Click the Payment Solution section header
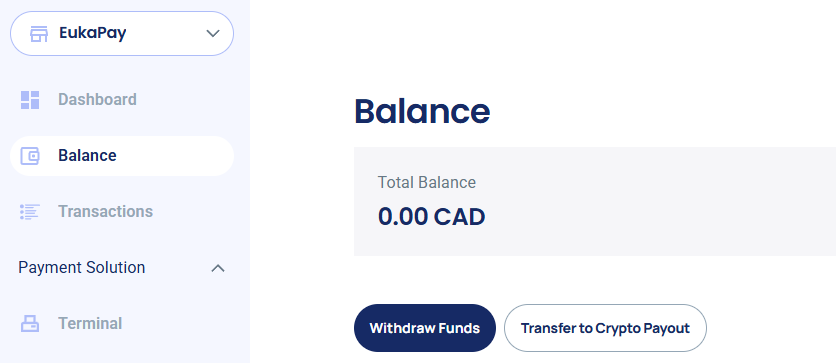Screen dimensions: 836x363 pyautogui.click(x=122, y=268)
